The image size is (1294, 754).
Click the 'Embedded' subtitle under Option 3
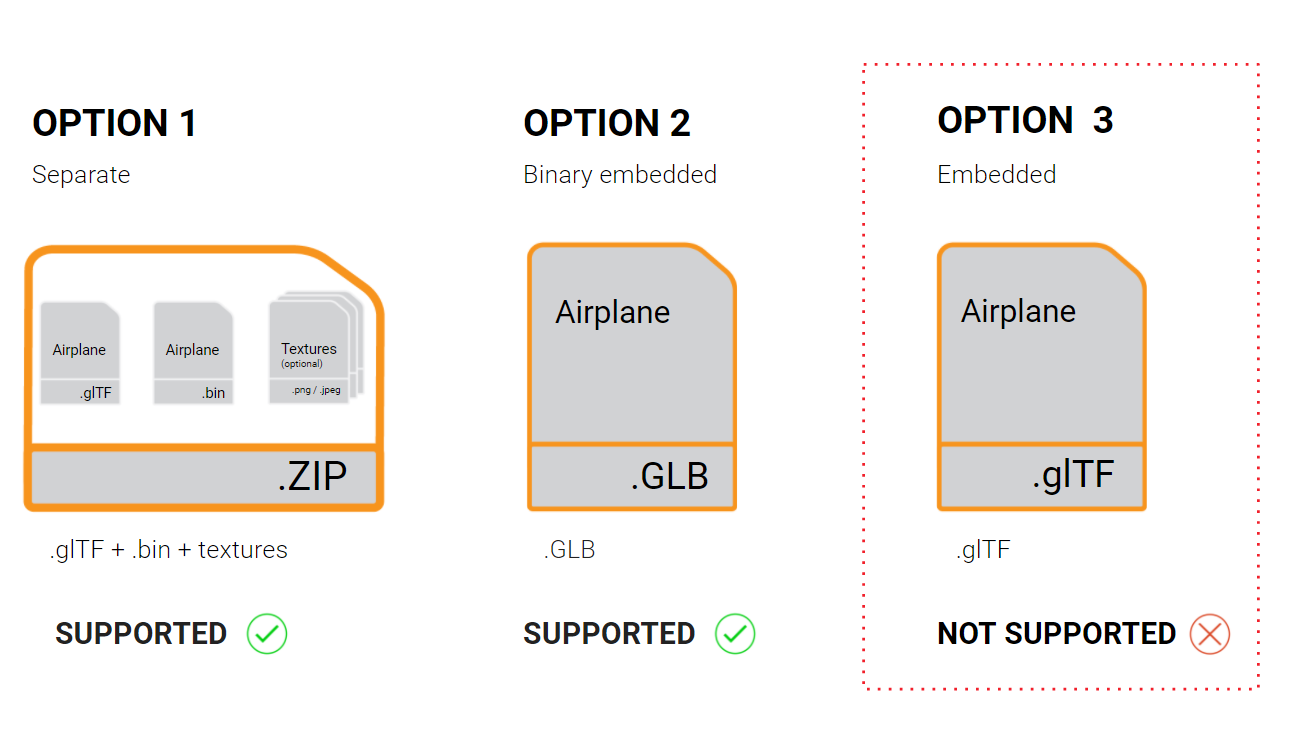pos(997,174)
